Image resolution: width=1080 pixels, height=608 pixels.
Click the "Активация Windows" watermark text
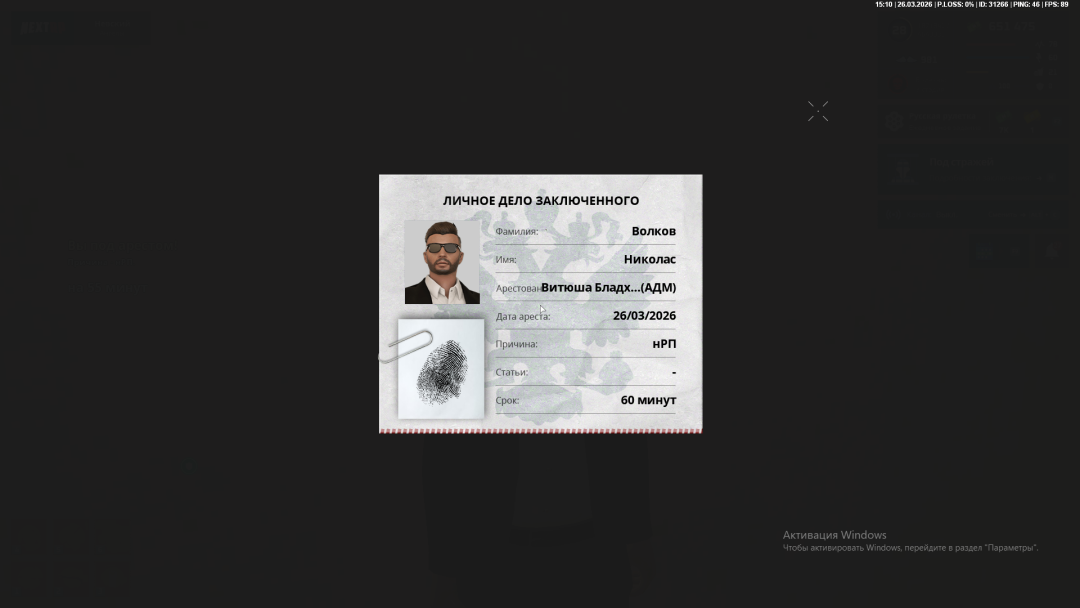(x=834, y=535)
